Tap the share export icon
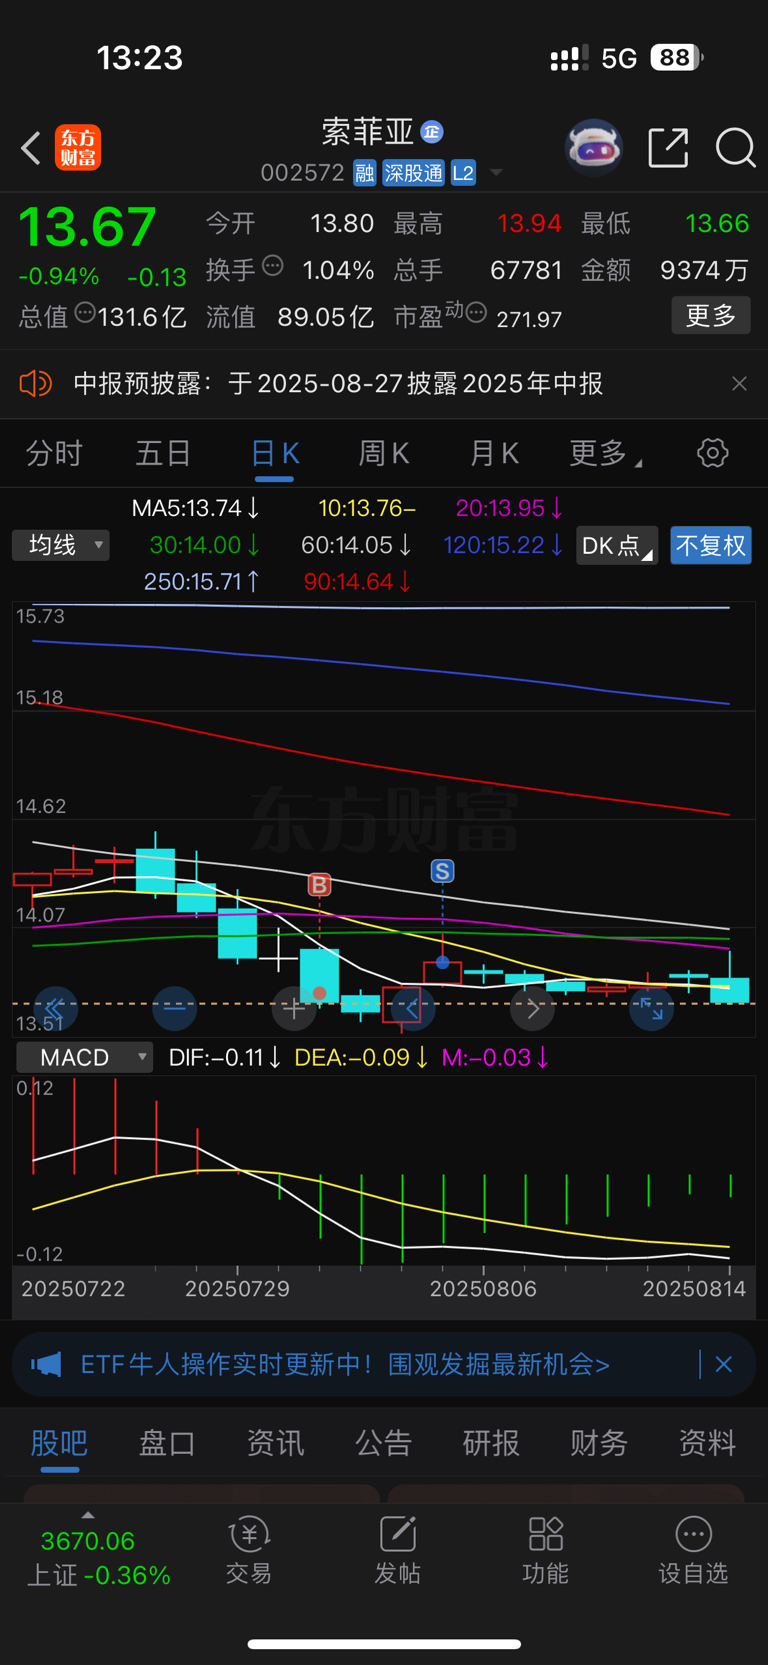 pos(668,148)
